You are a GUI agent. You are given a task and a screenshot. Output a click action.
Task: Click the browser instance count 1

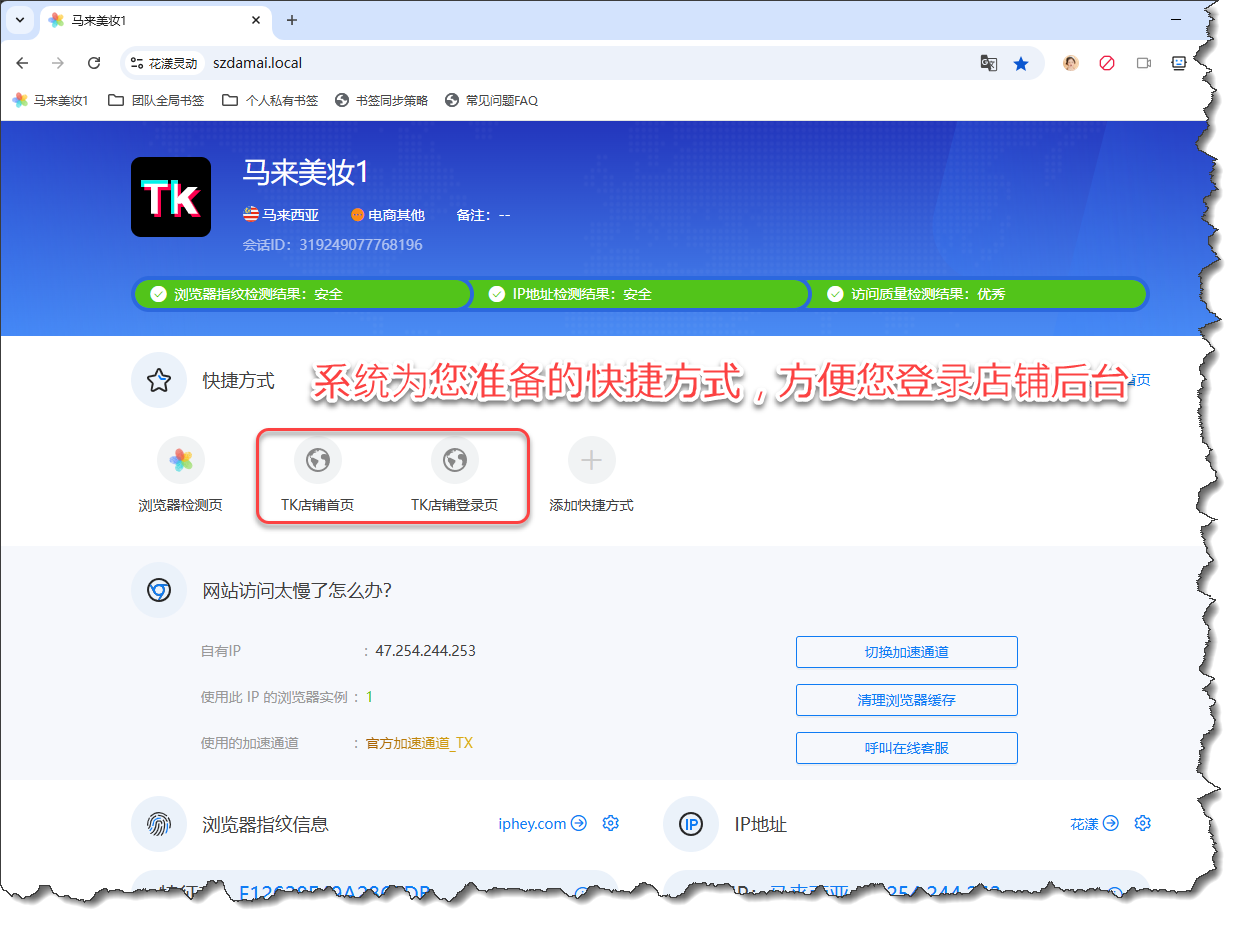tap(369, 697)
